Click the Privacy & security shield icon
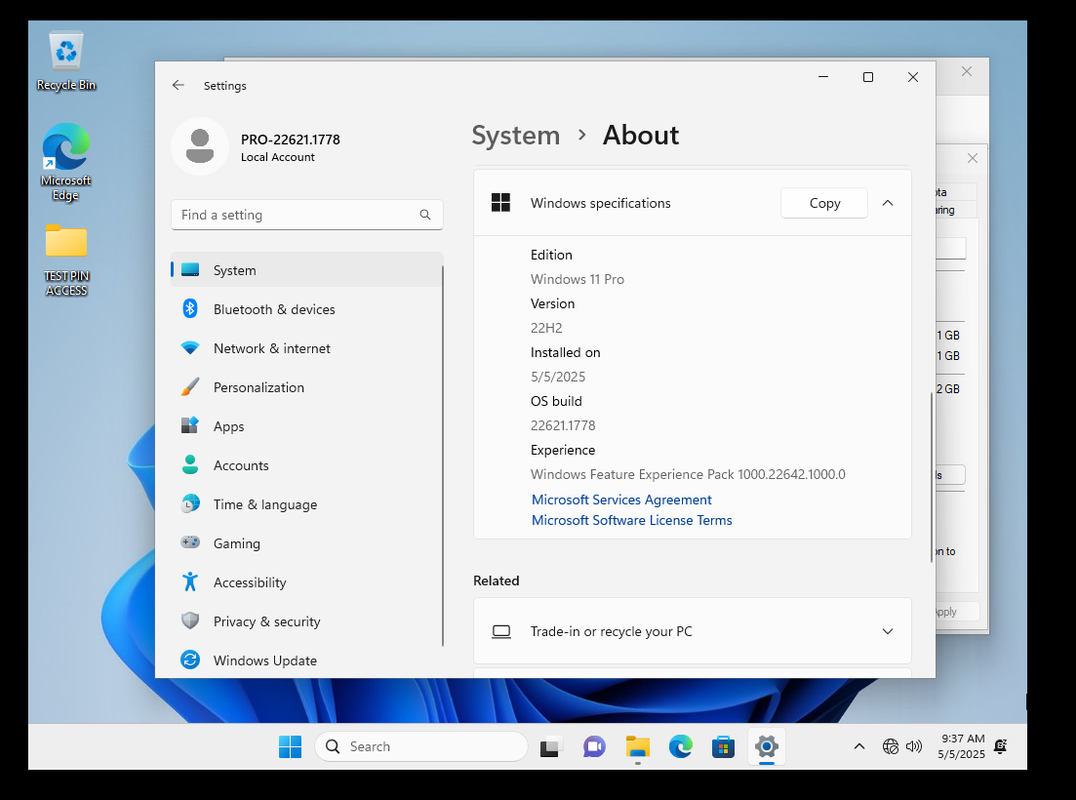 pos(190,621)
